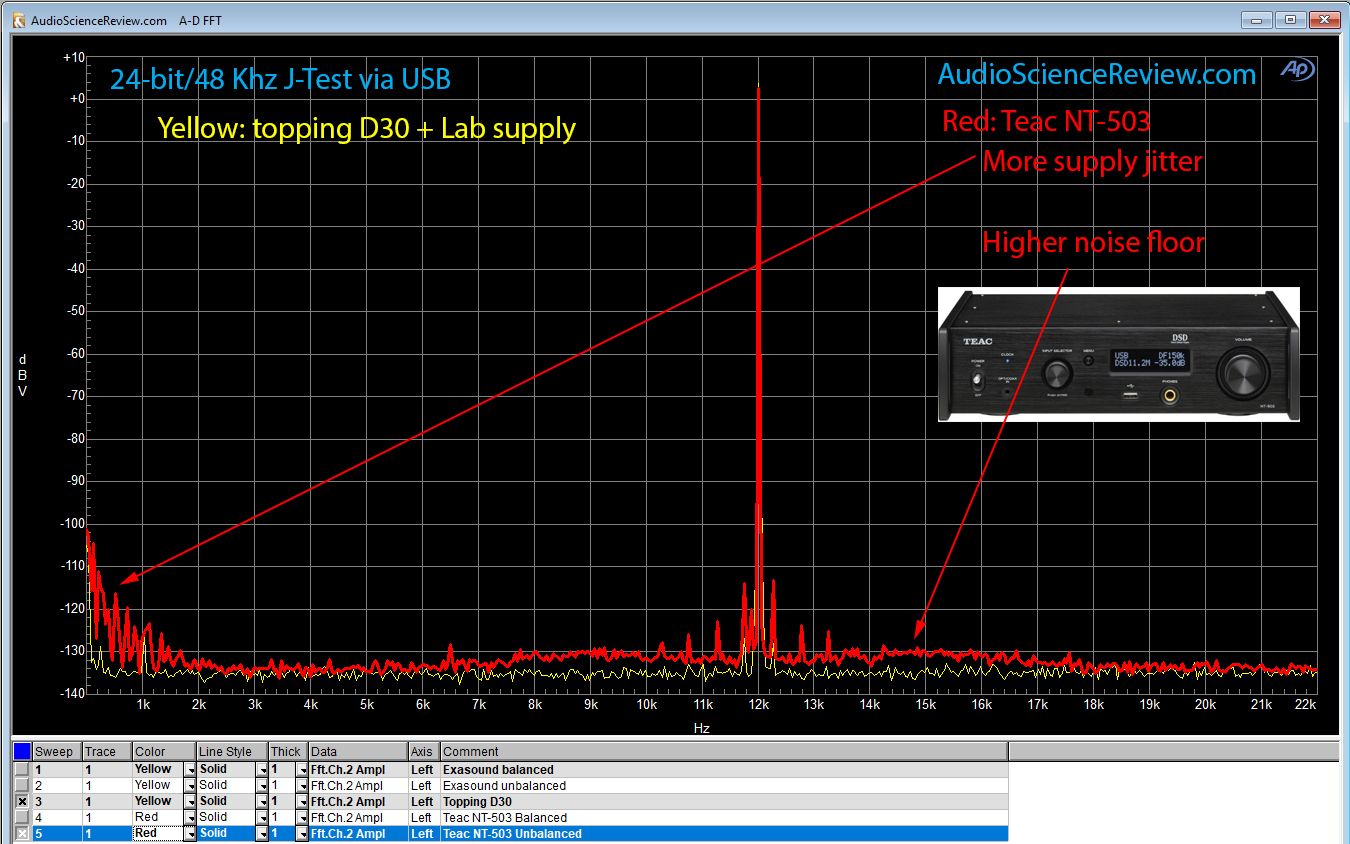Uncheck the Topping D30 sweep checkbox
This screenshot has width=1350, height=844.
click(22, 802)
